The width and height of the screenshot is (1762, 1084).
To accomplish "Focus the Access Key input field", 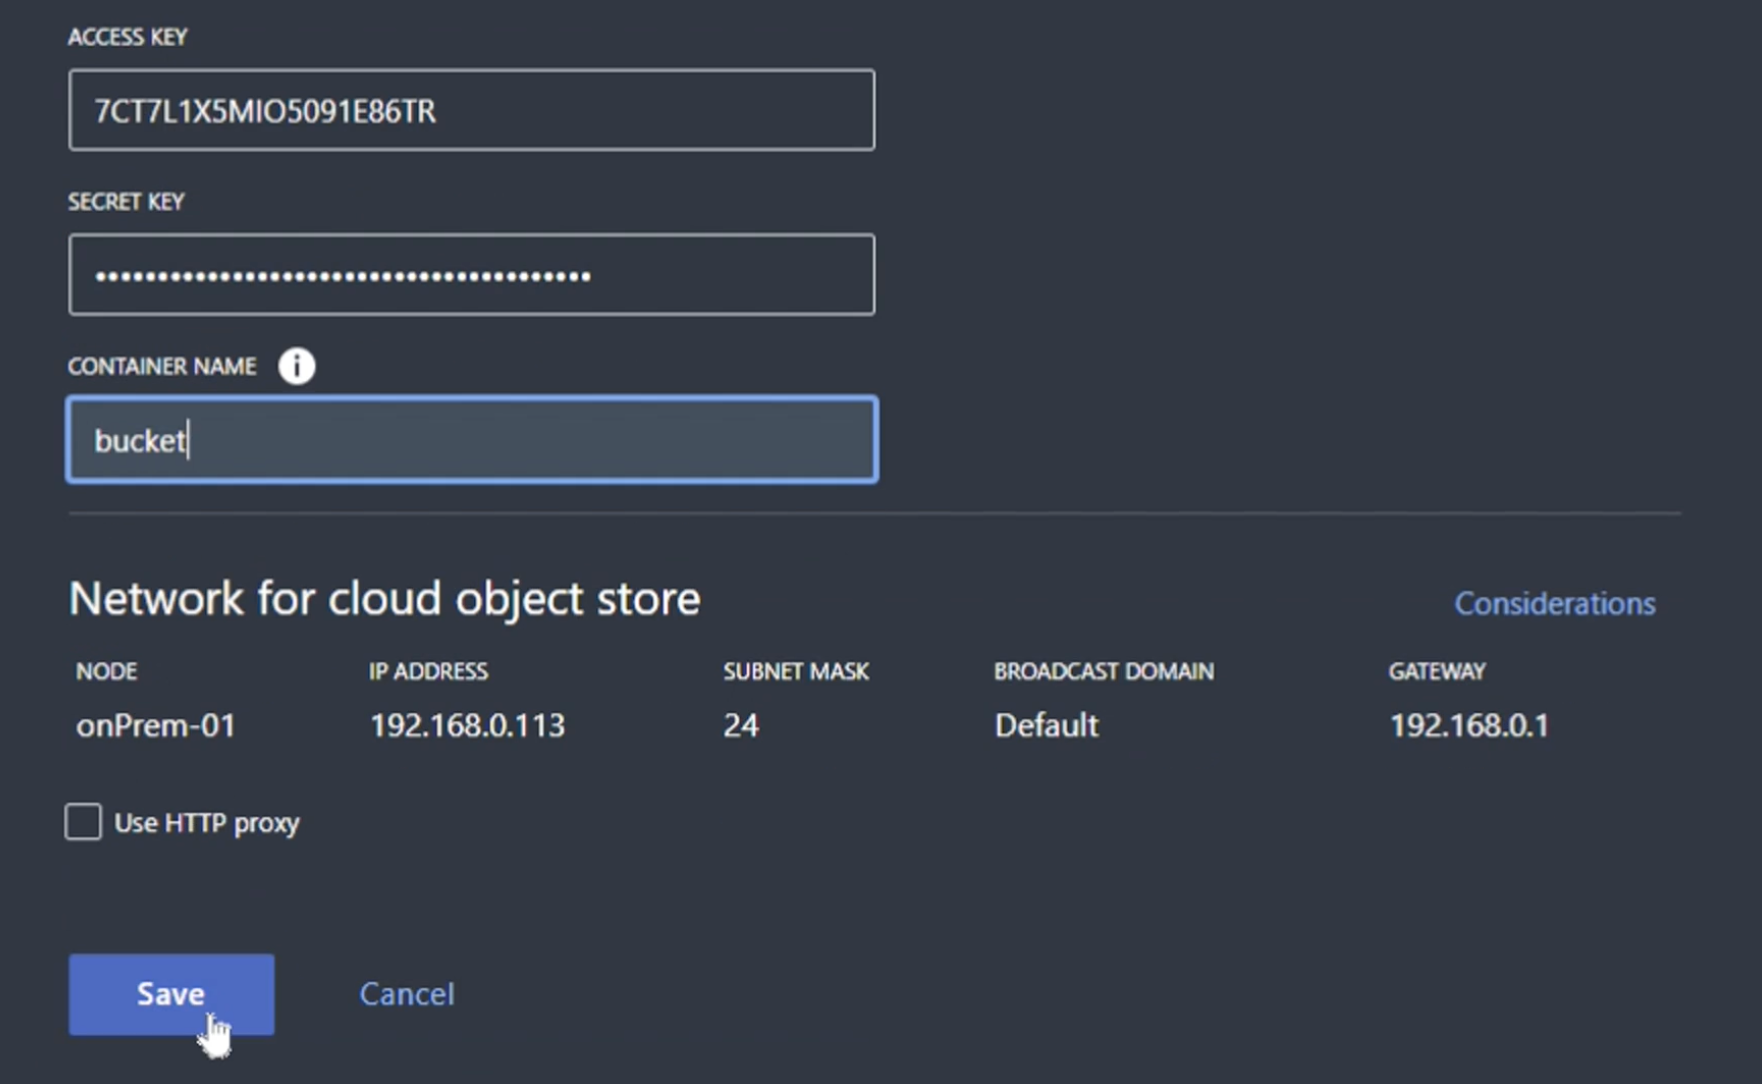I will [x=471, y=110].
